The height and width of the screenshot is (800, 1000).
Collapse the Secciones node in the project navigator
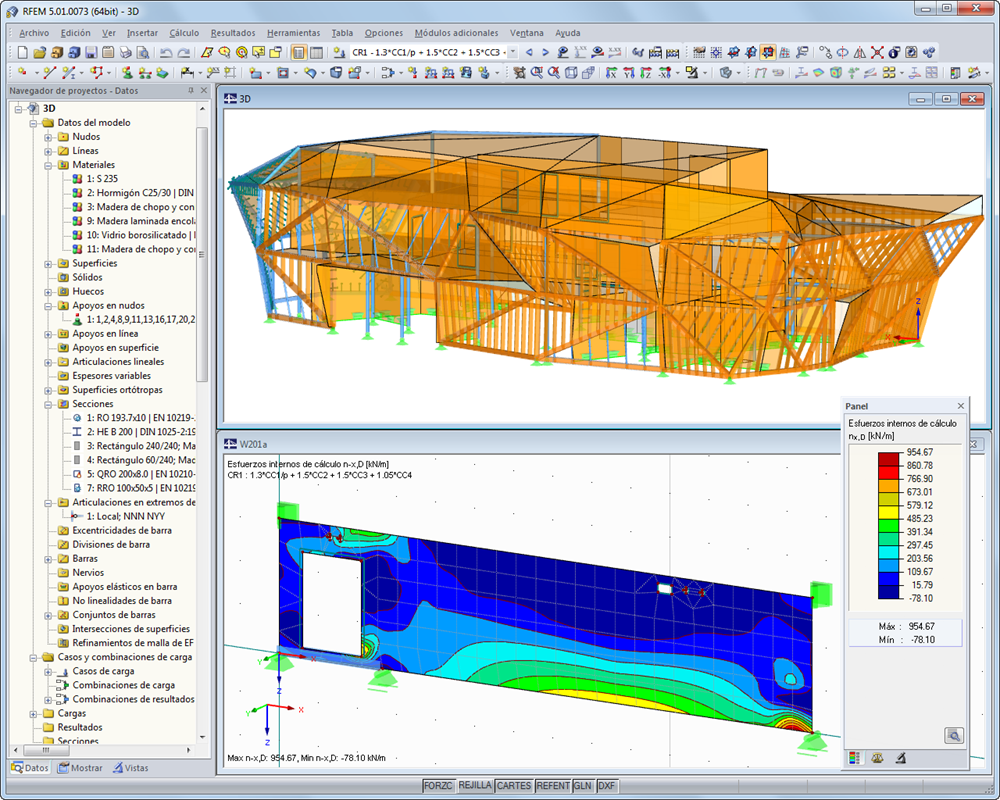click(50, 403)
